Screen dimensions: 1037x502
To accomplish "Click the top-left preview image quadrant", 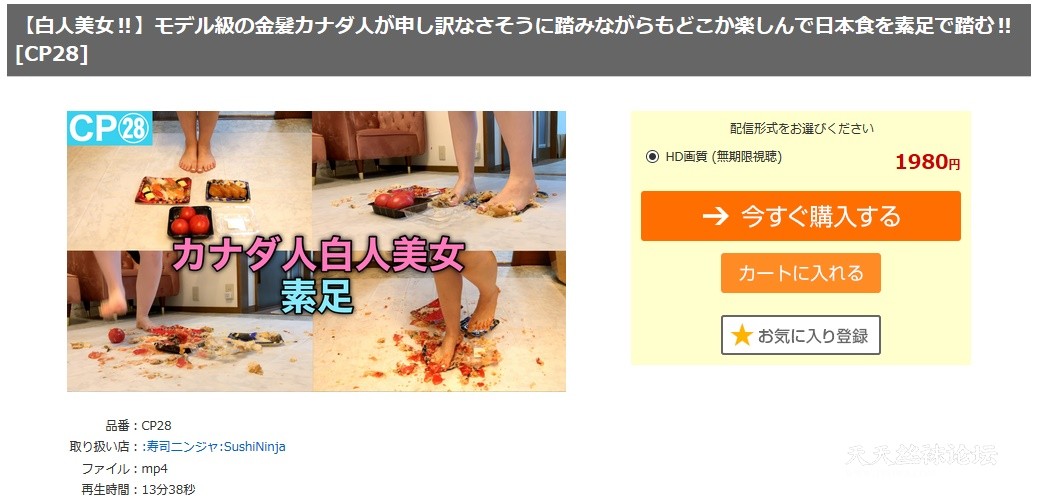I will pyautogui.click(x=190, y=181).
